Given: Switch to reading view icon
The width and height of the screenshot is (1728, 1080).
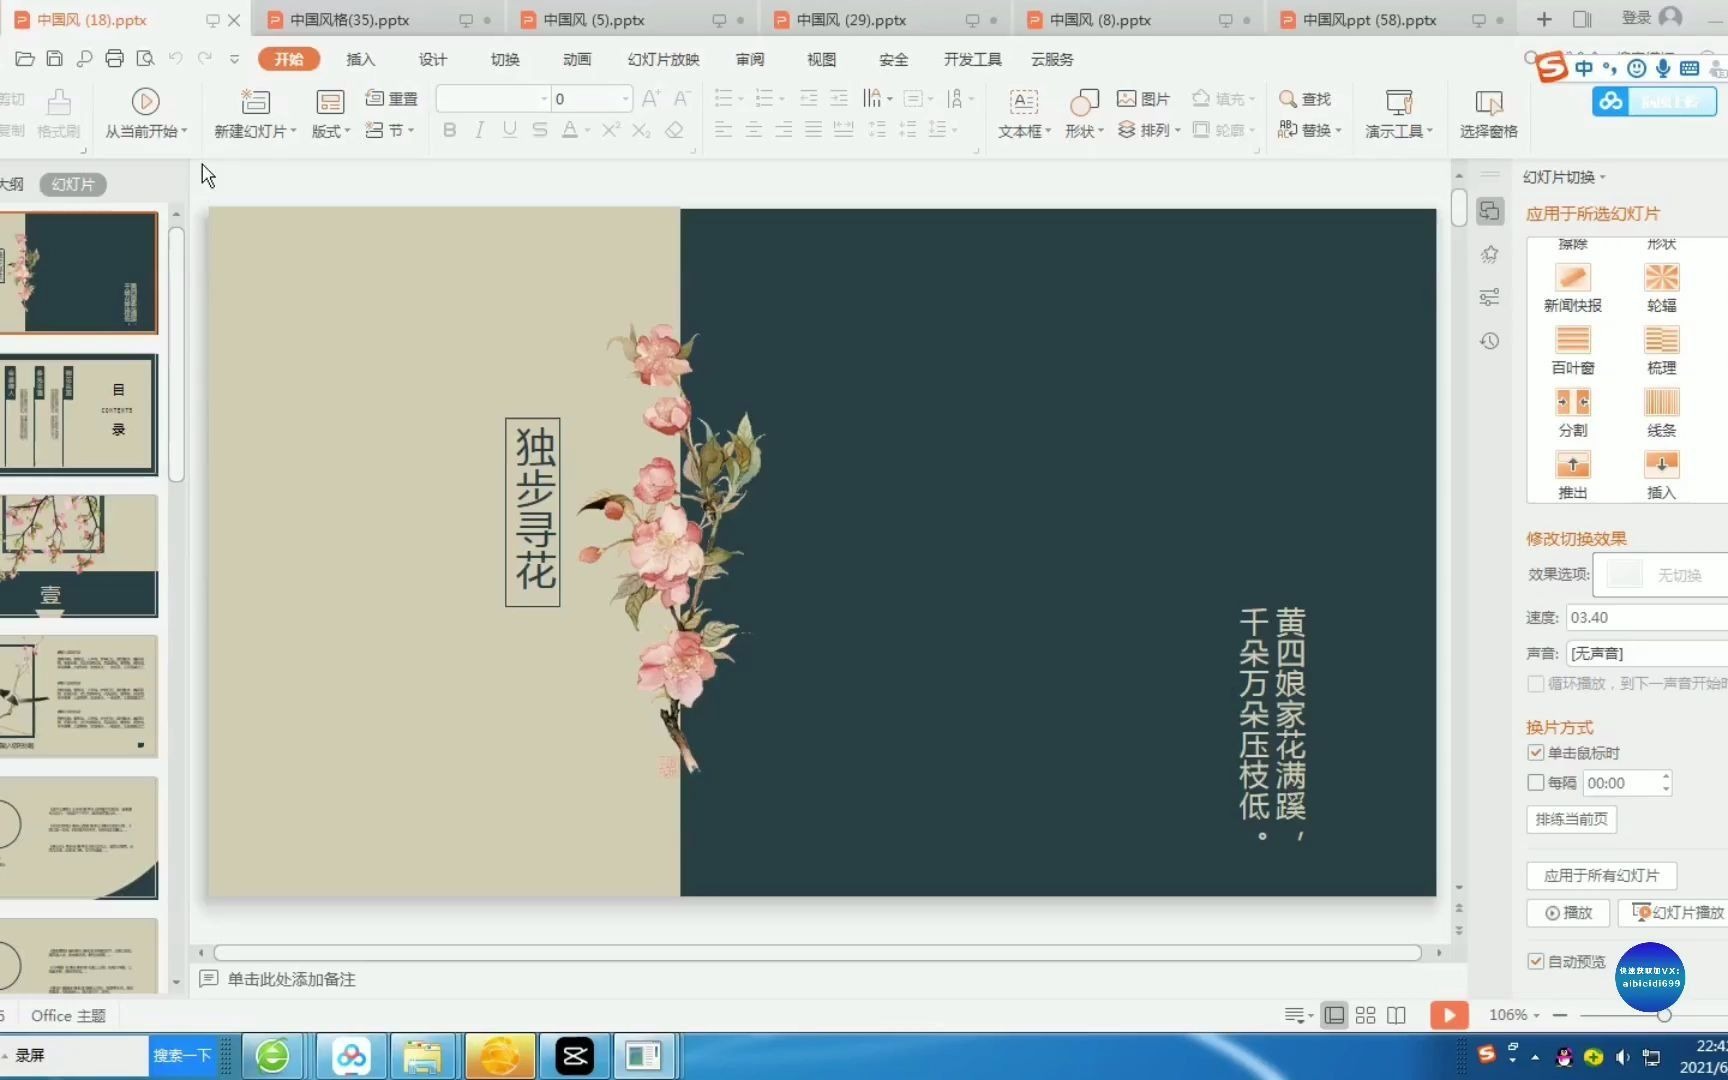Looking at the screenshot, I should pos(1397,1015).
